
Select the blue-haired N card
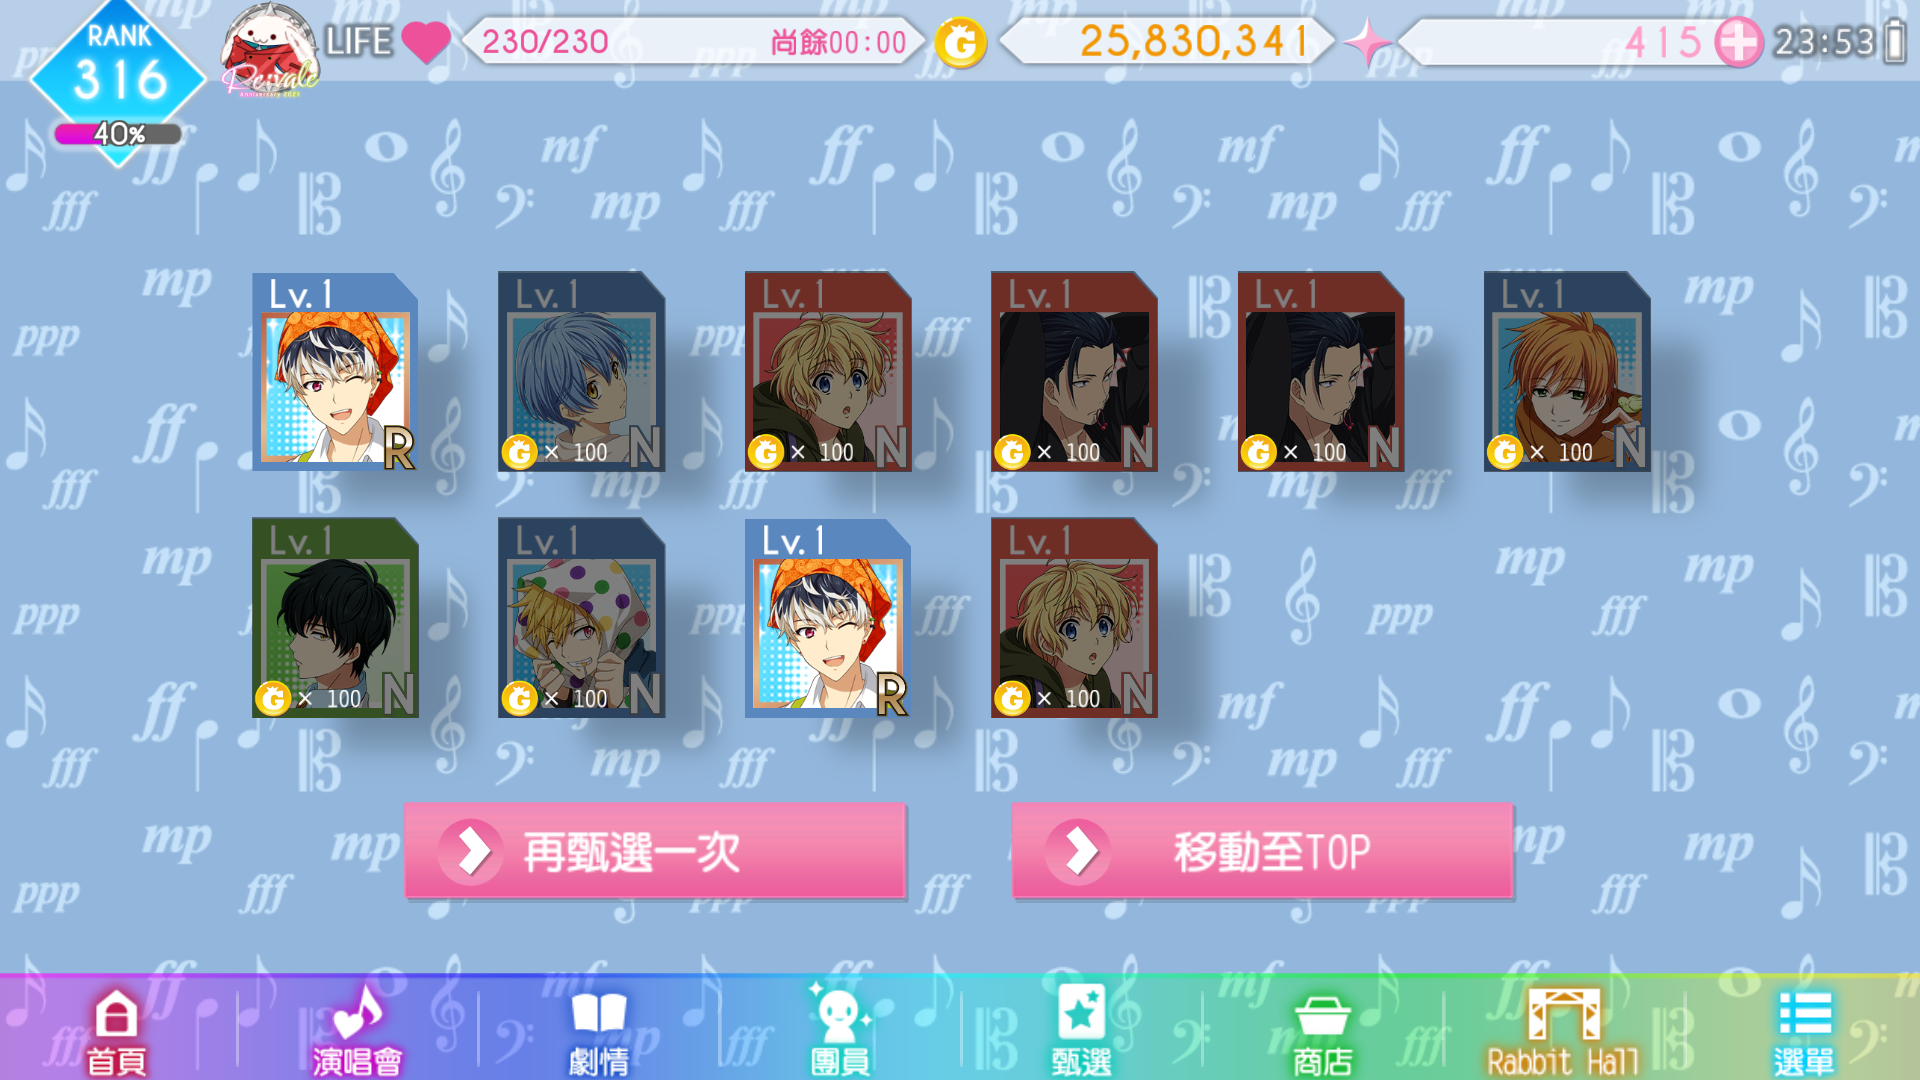coord(581,371)
